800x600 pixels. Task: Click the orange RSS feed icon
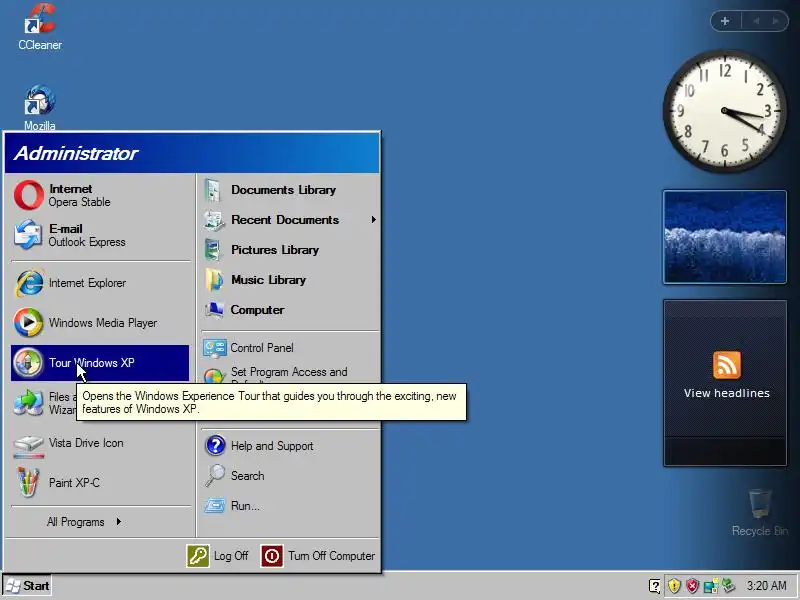(727, 364)
